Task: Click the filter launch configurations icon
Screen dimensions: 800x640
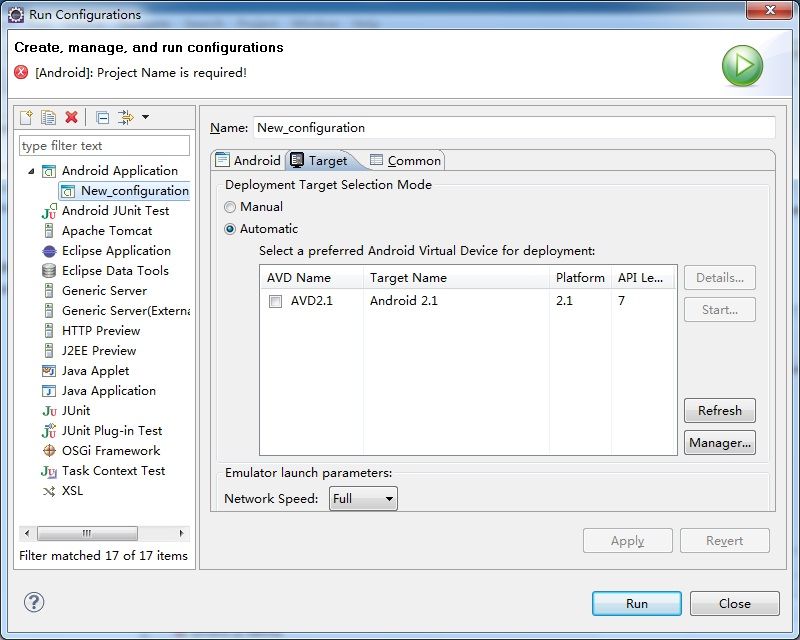Action: [x=126, y=117]
